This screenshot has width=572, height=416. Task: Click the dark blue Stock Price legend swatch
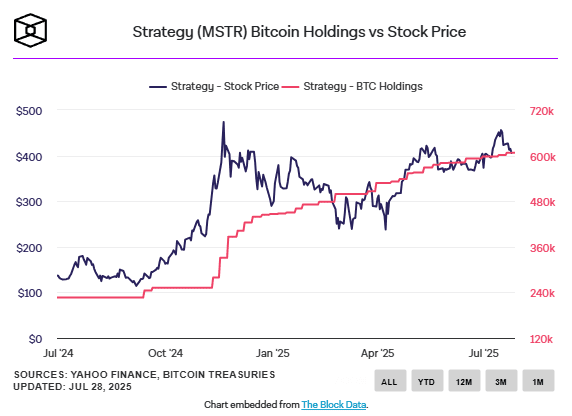pos(158,87)
